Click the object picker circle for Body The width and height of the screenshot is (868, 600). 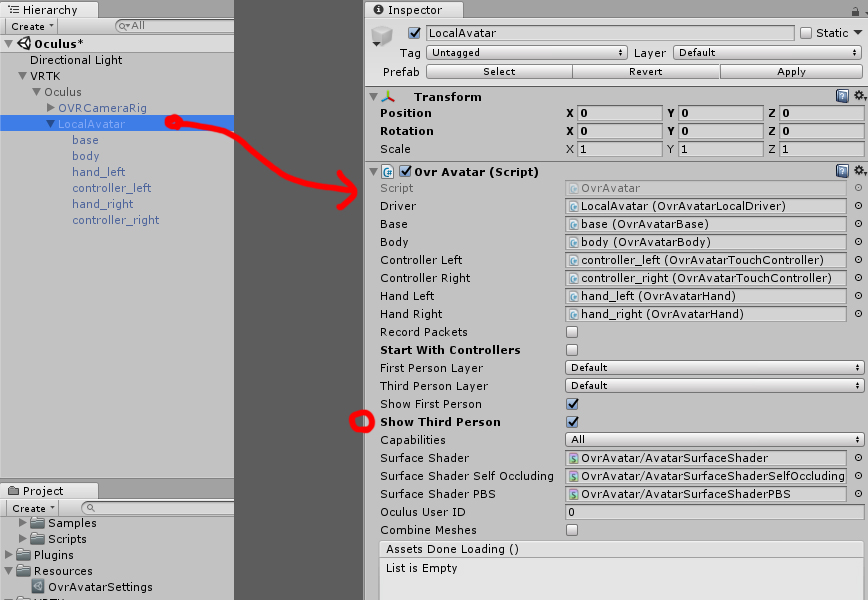(x=858, y=242)
